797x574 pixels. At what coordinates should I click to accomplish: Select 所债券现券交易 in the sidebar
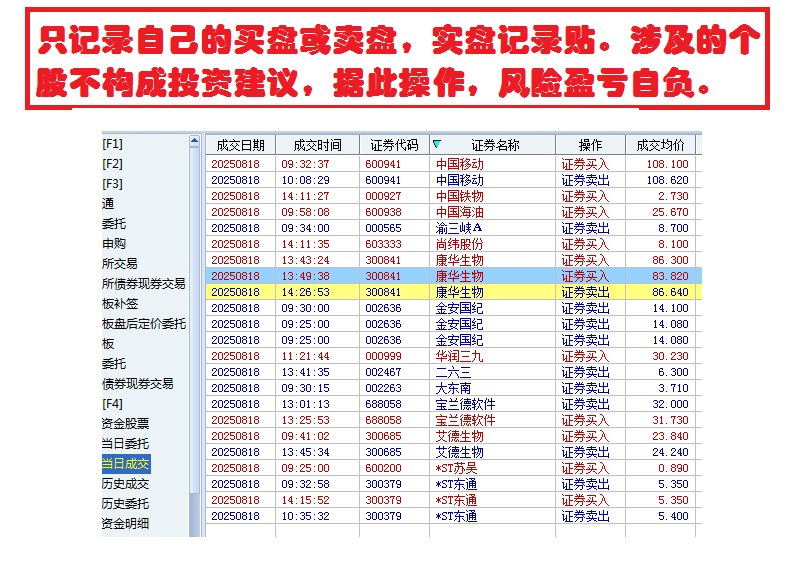pos(143,284)
